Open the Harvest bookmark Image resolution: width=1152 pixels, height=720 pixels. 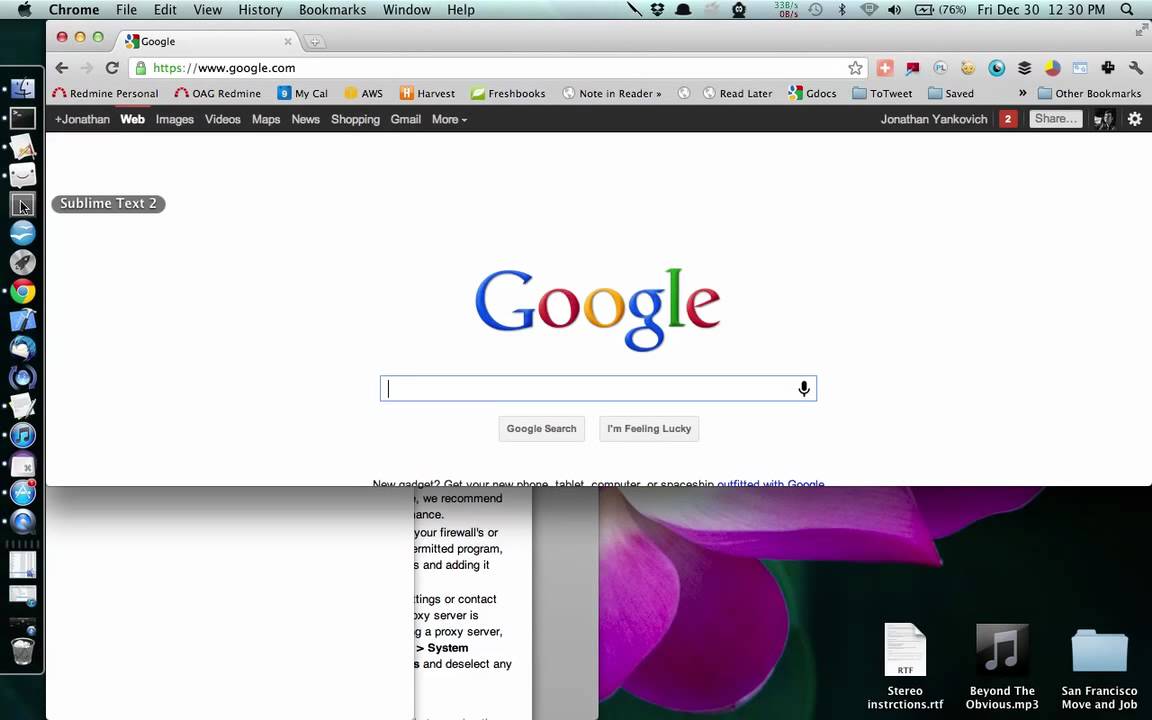427,93
